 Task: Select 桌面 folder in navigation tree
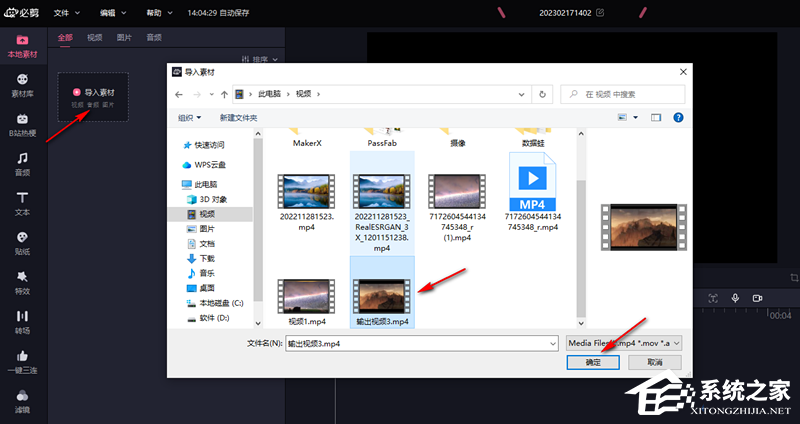[201, 288]
